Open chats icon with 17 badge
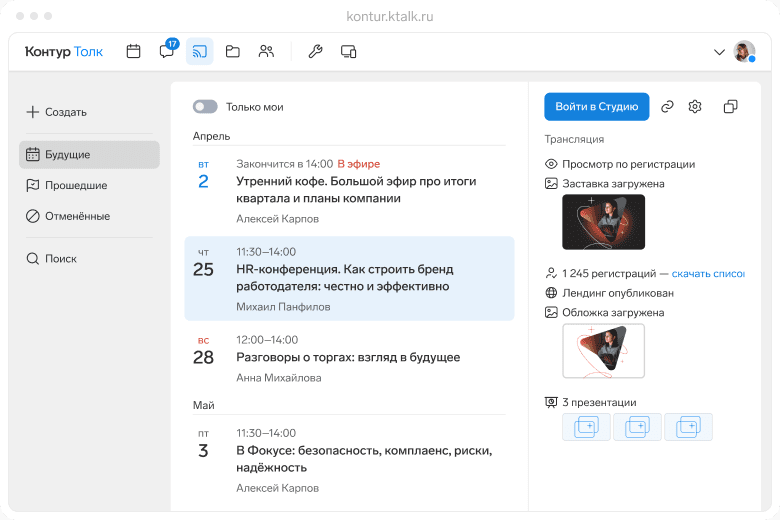The width and height of the screenshot is (780, 520). [x=166, y=51]
